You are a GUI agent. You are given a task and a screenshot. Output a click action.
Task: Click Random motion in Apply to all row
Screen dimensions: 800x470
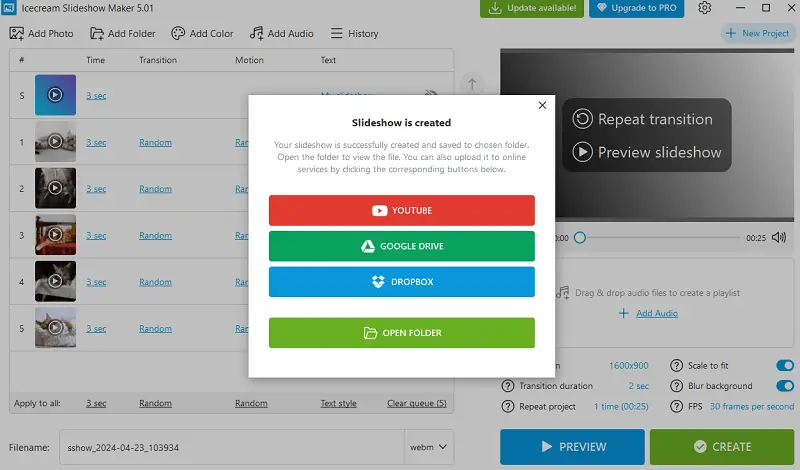point(251,403)
